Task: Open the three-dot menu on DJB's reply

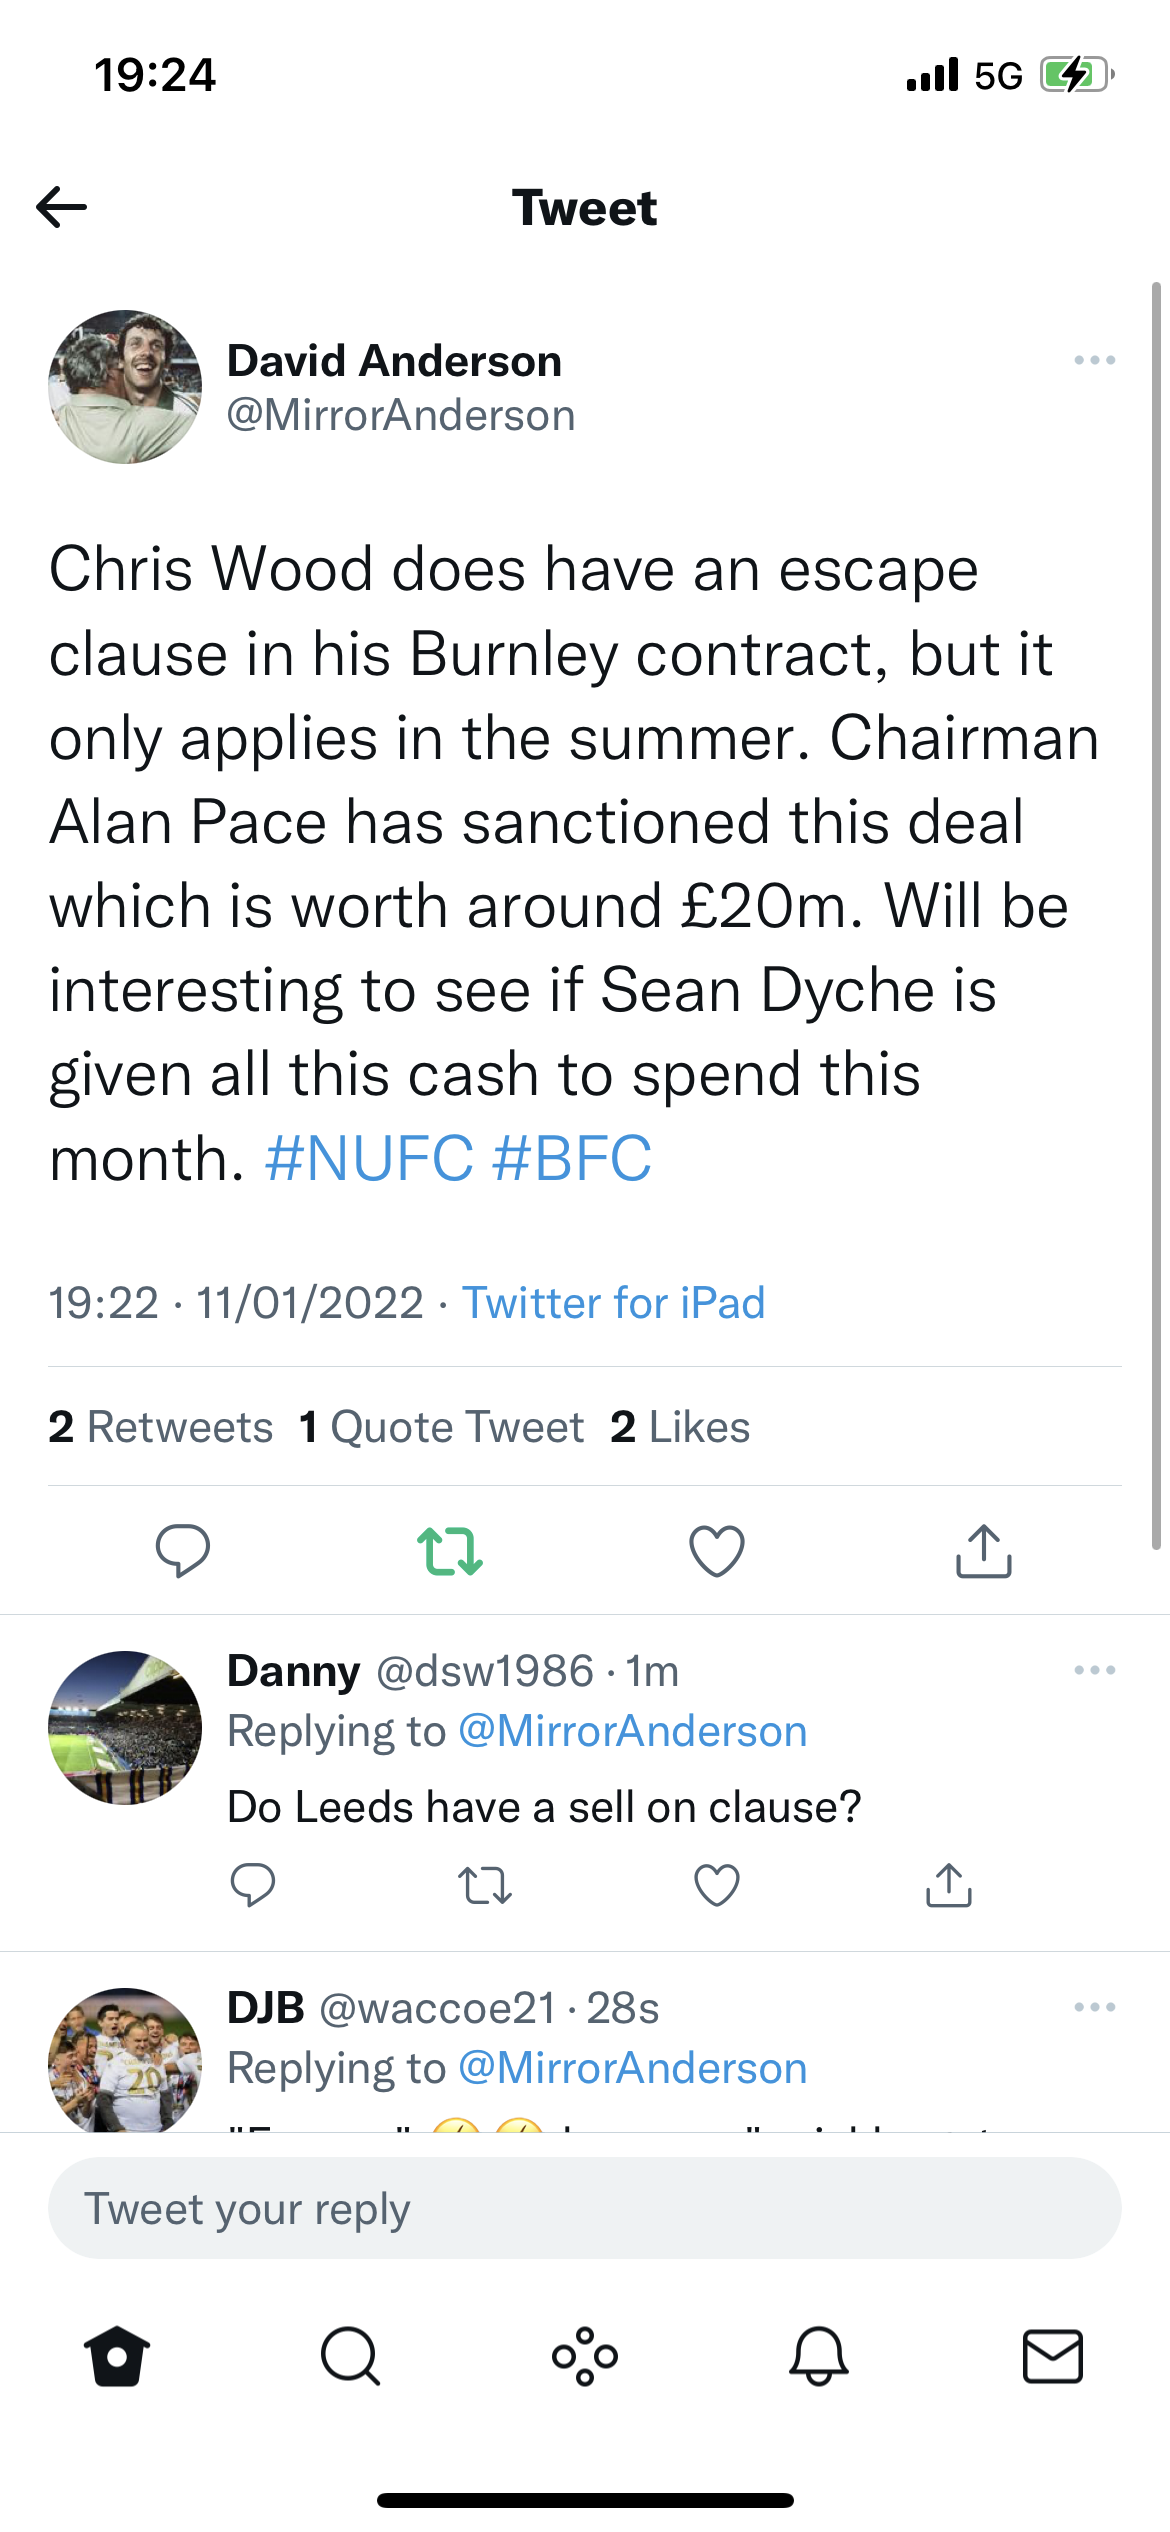Action: click(1094, 2007)
